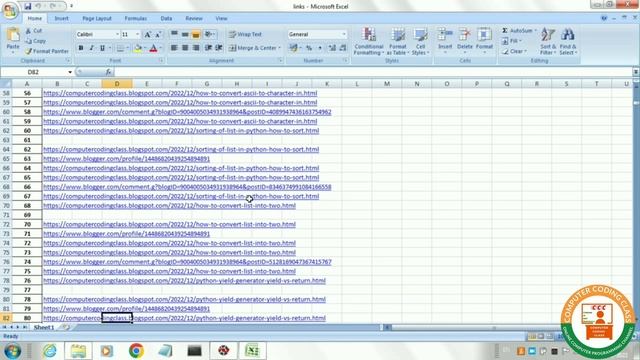Increase decimal places
640x360 pixels.
(332, 48)
